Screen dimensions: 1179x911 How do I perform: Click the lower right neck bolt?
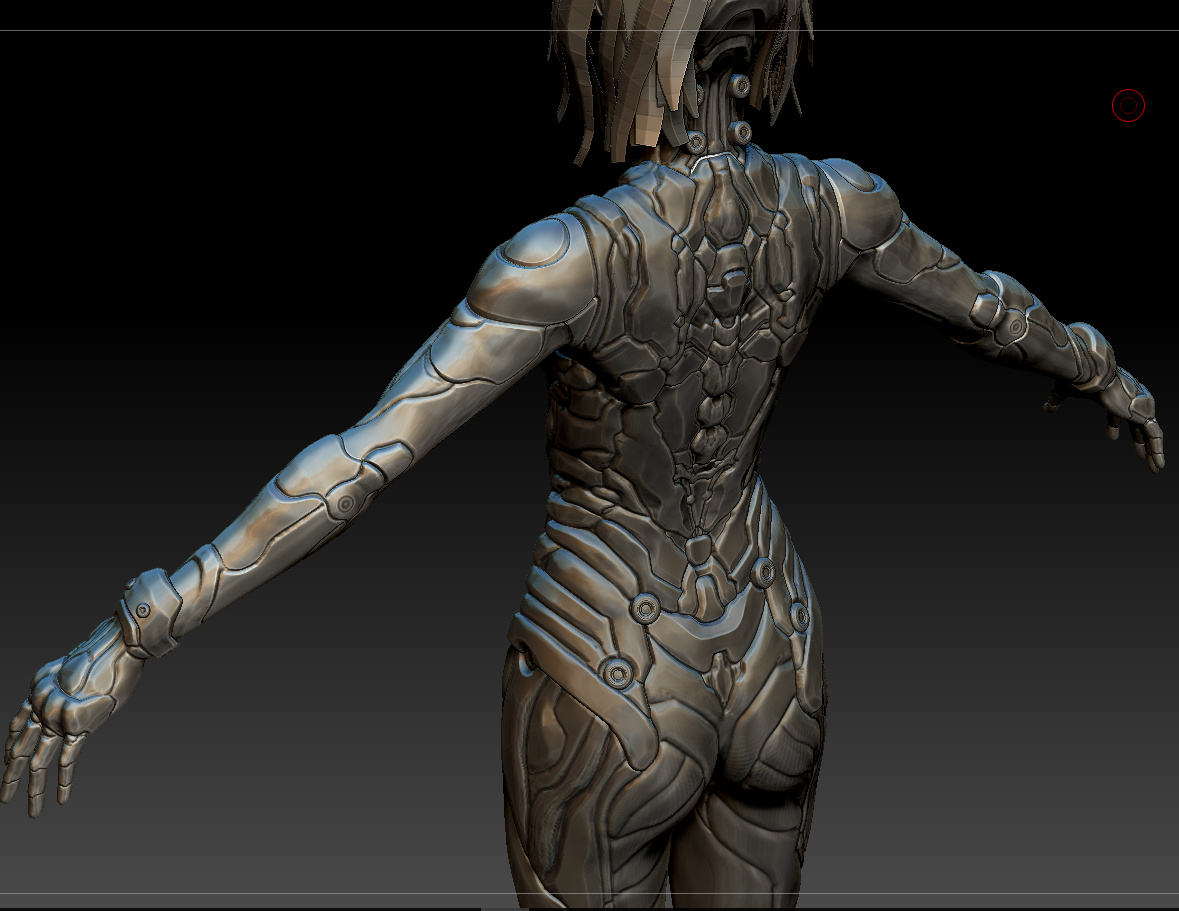click(x=742, y=134)
